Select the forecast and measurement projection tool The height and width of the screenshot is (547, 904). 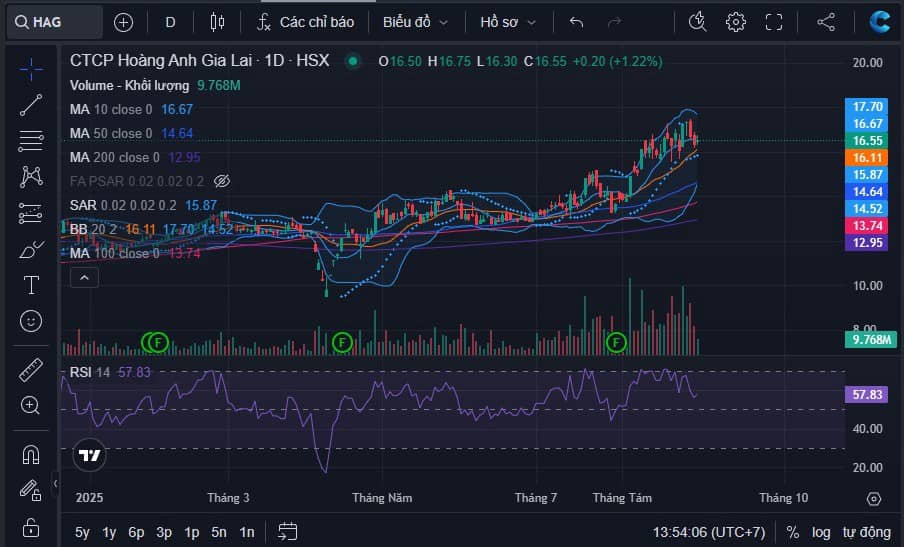pyautogui.click(x=31, y=213)
